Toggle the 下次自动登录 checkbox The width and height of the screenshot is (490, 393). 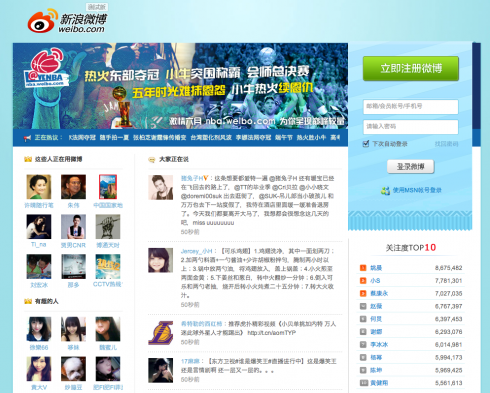[x=366, y=144]
